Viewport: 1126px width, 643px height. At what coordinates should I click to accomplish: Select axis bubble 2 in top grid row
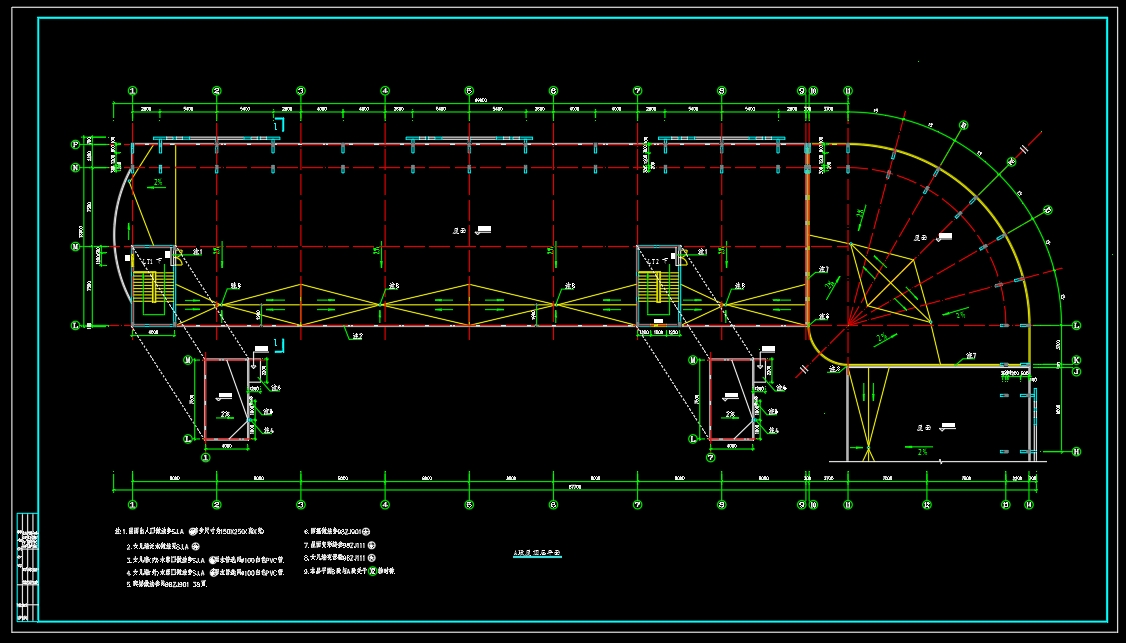tap(217, 91)
